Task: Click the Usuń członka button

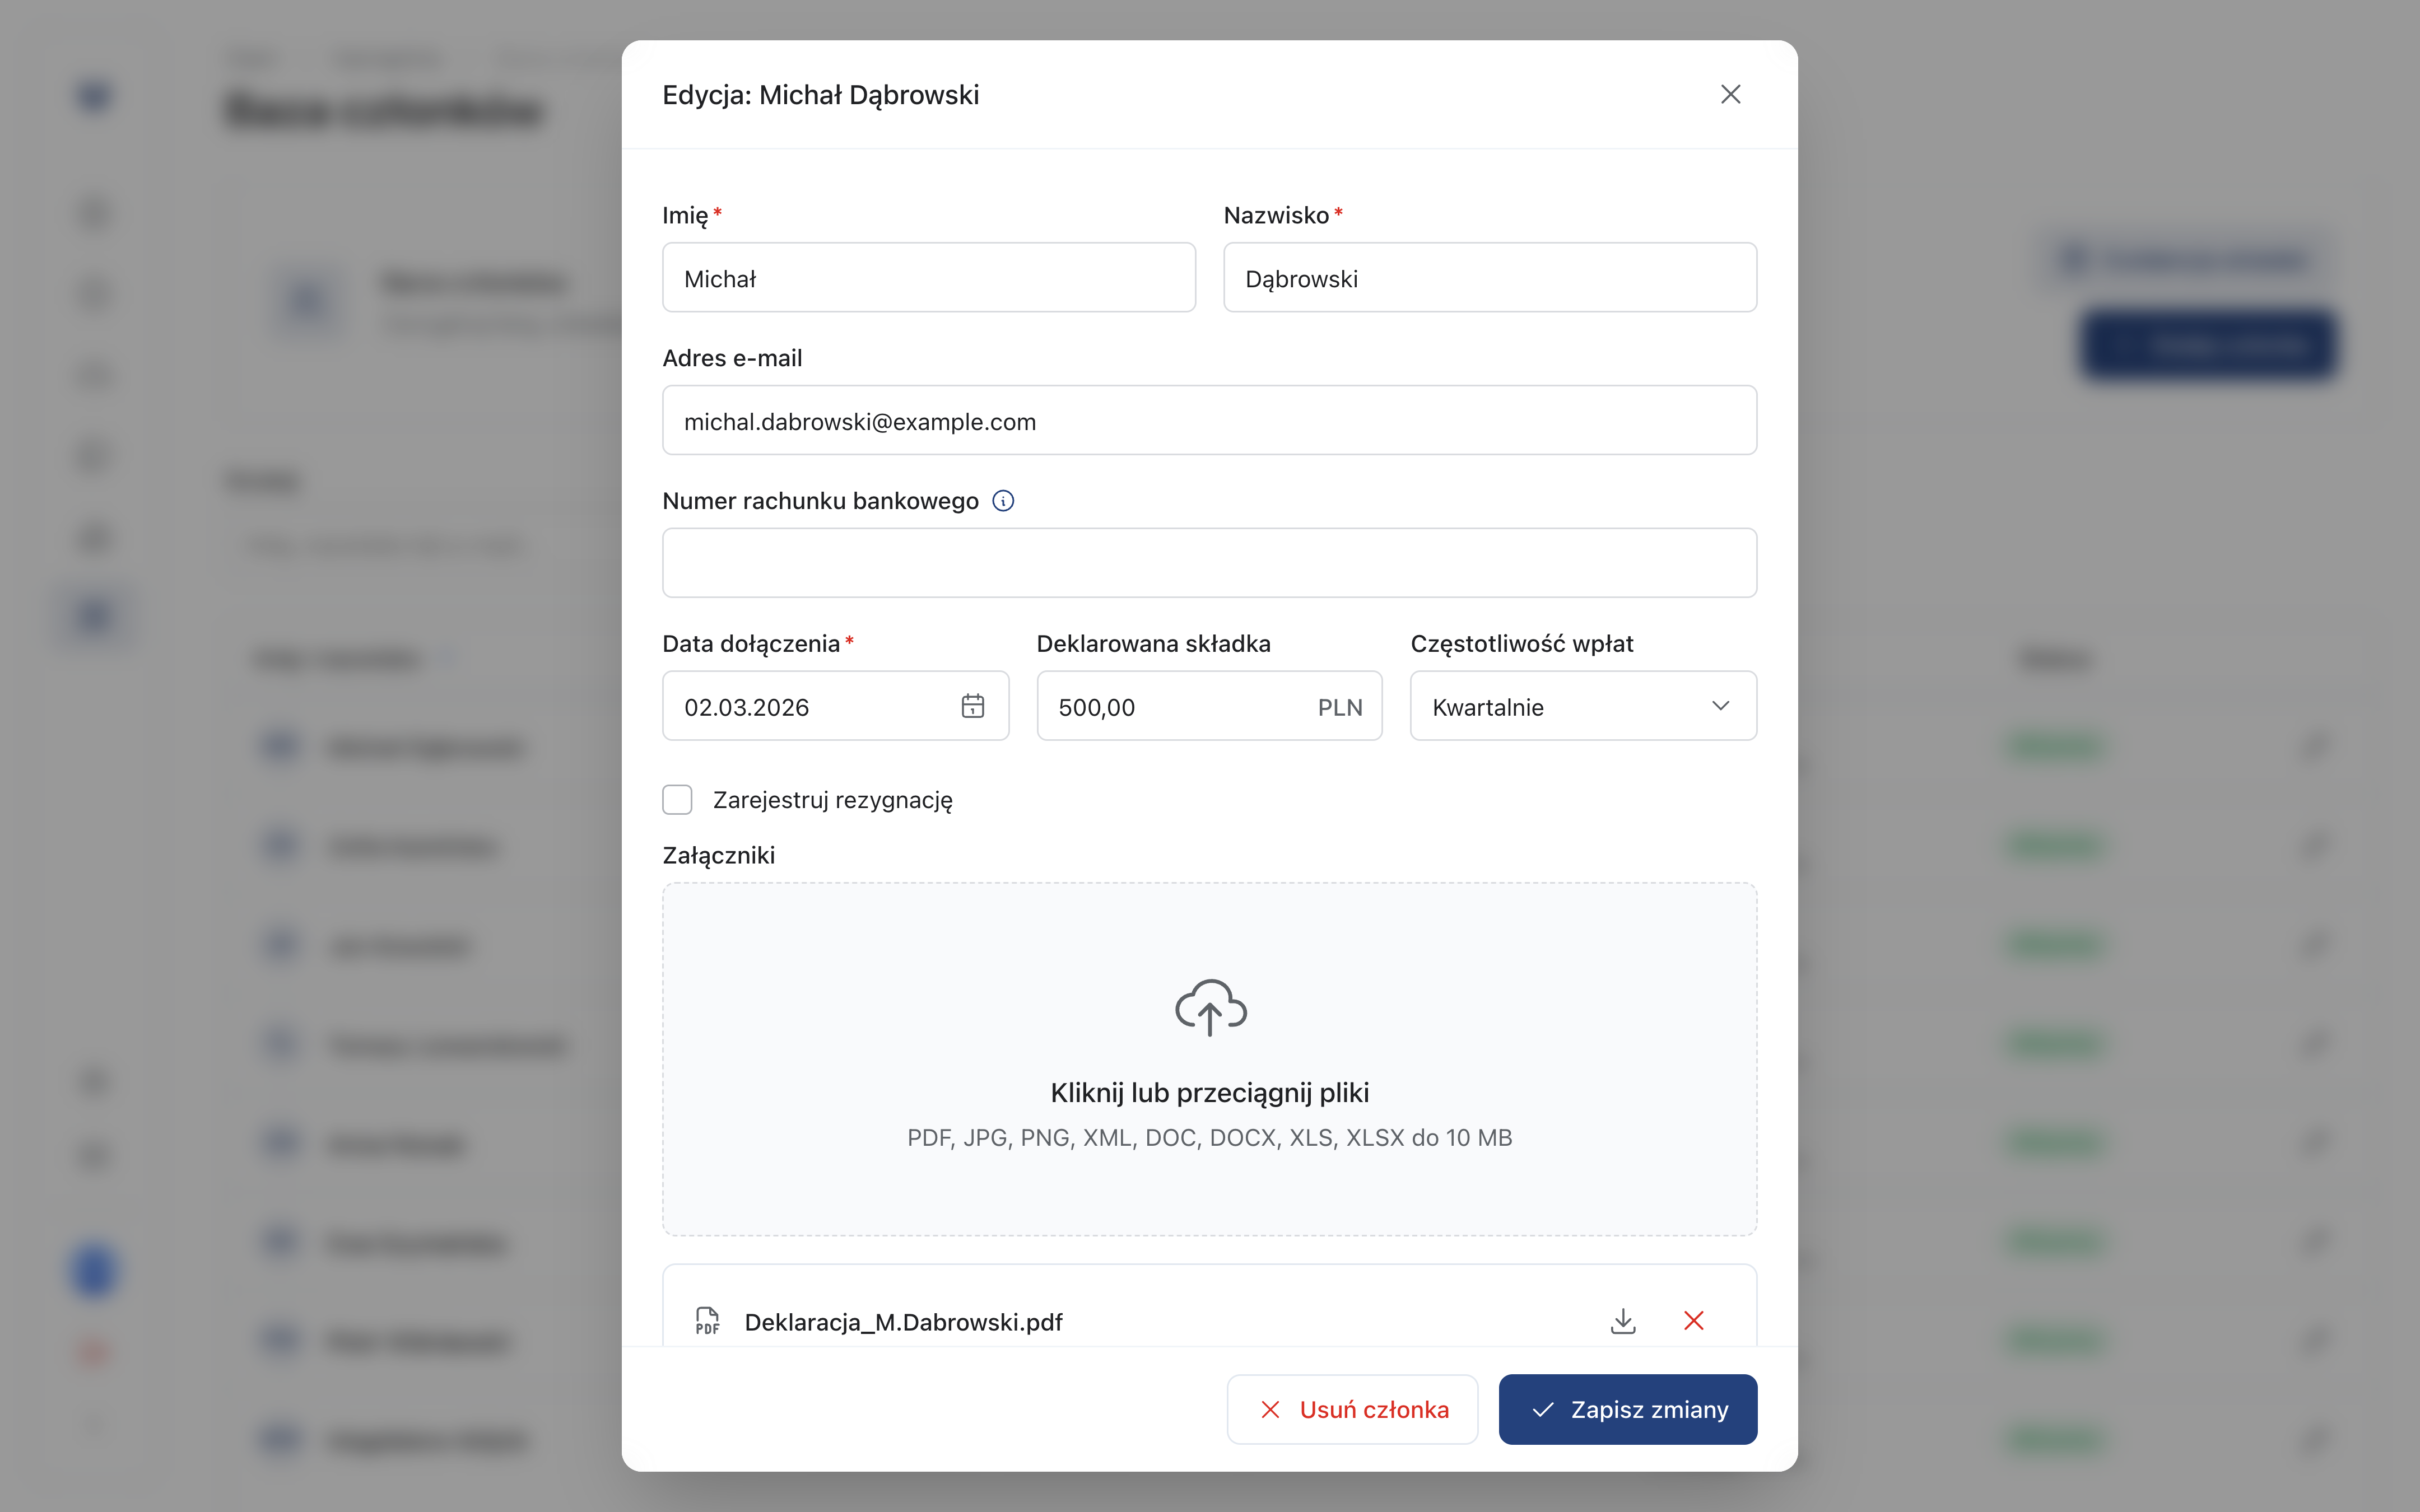Action: pos(1352,1409)
